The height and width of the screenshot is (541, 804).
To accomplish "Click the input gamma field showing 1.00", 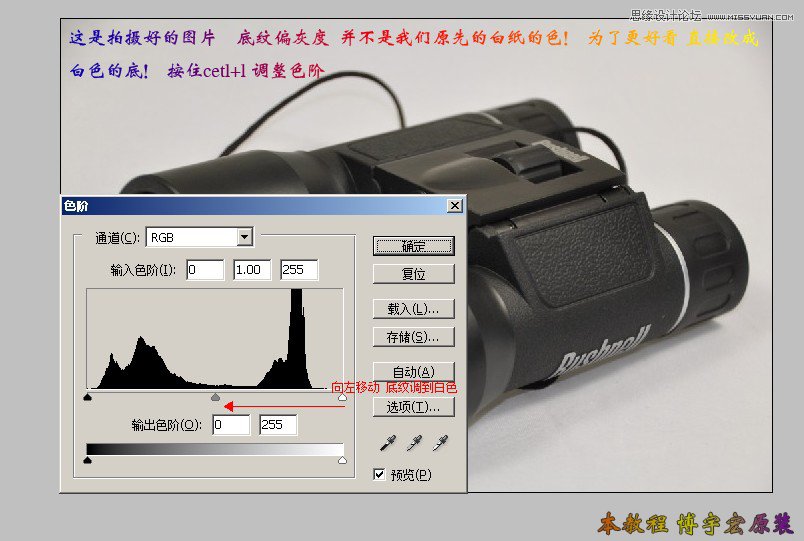I will pyautogui.click(x=252, y=270).
